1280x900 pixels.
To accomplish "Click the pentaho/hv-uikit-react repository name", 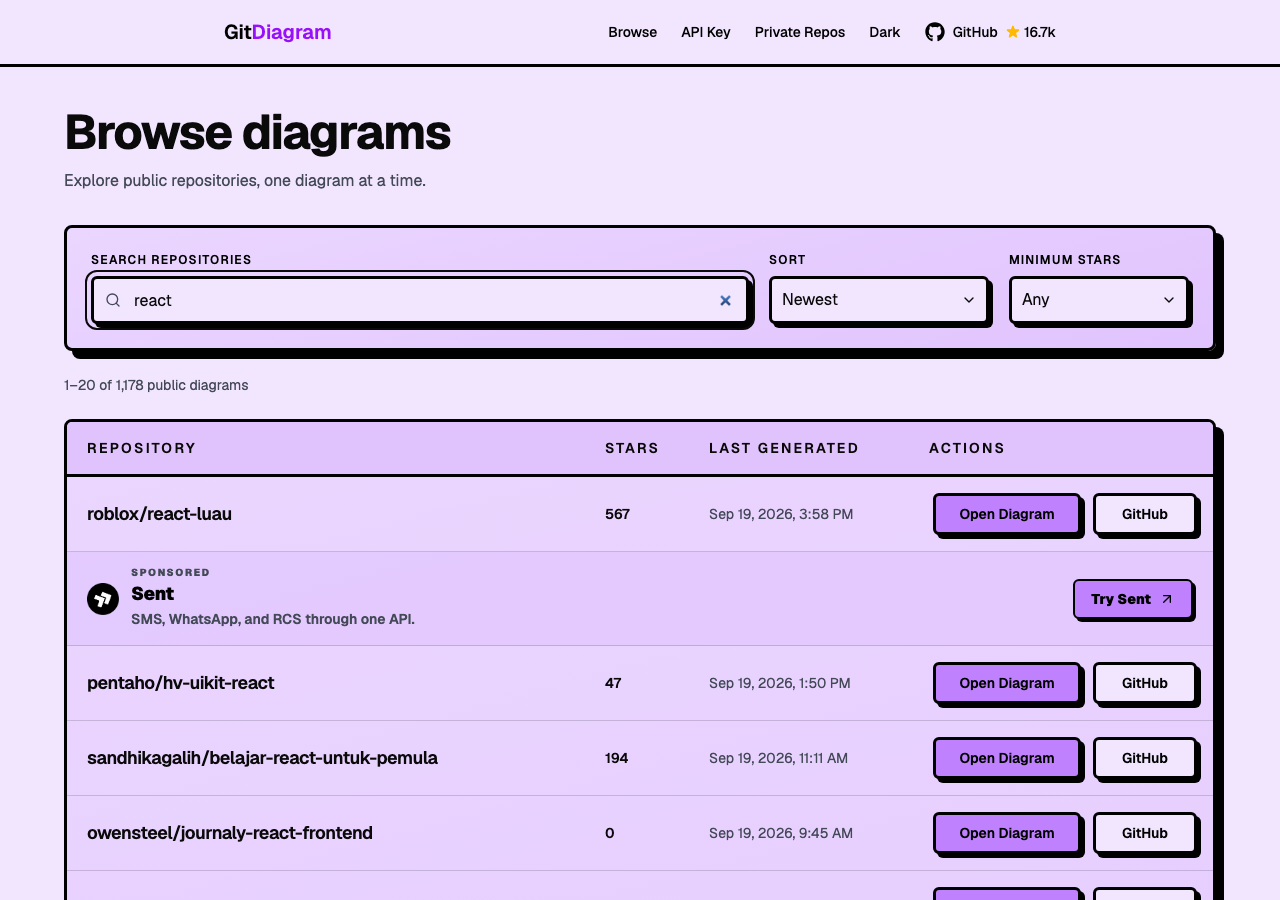I will pyautogui.click(x=180, y=683).
